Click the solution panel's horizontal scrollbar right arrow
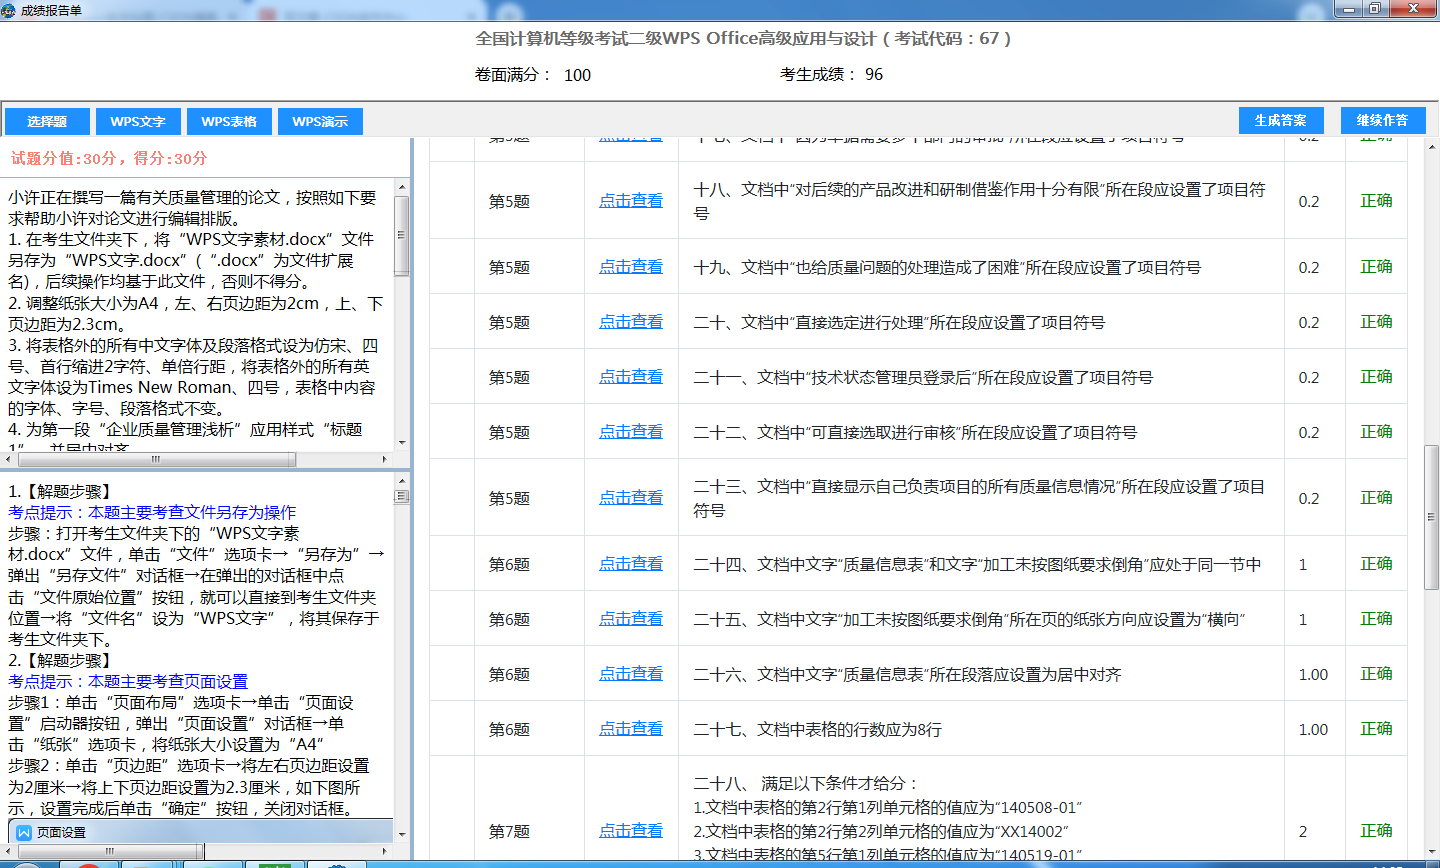 click(x=385, y=852)
